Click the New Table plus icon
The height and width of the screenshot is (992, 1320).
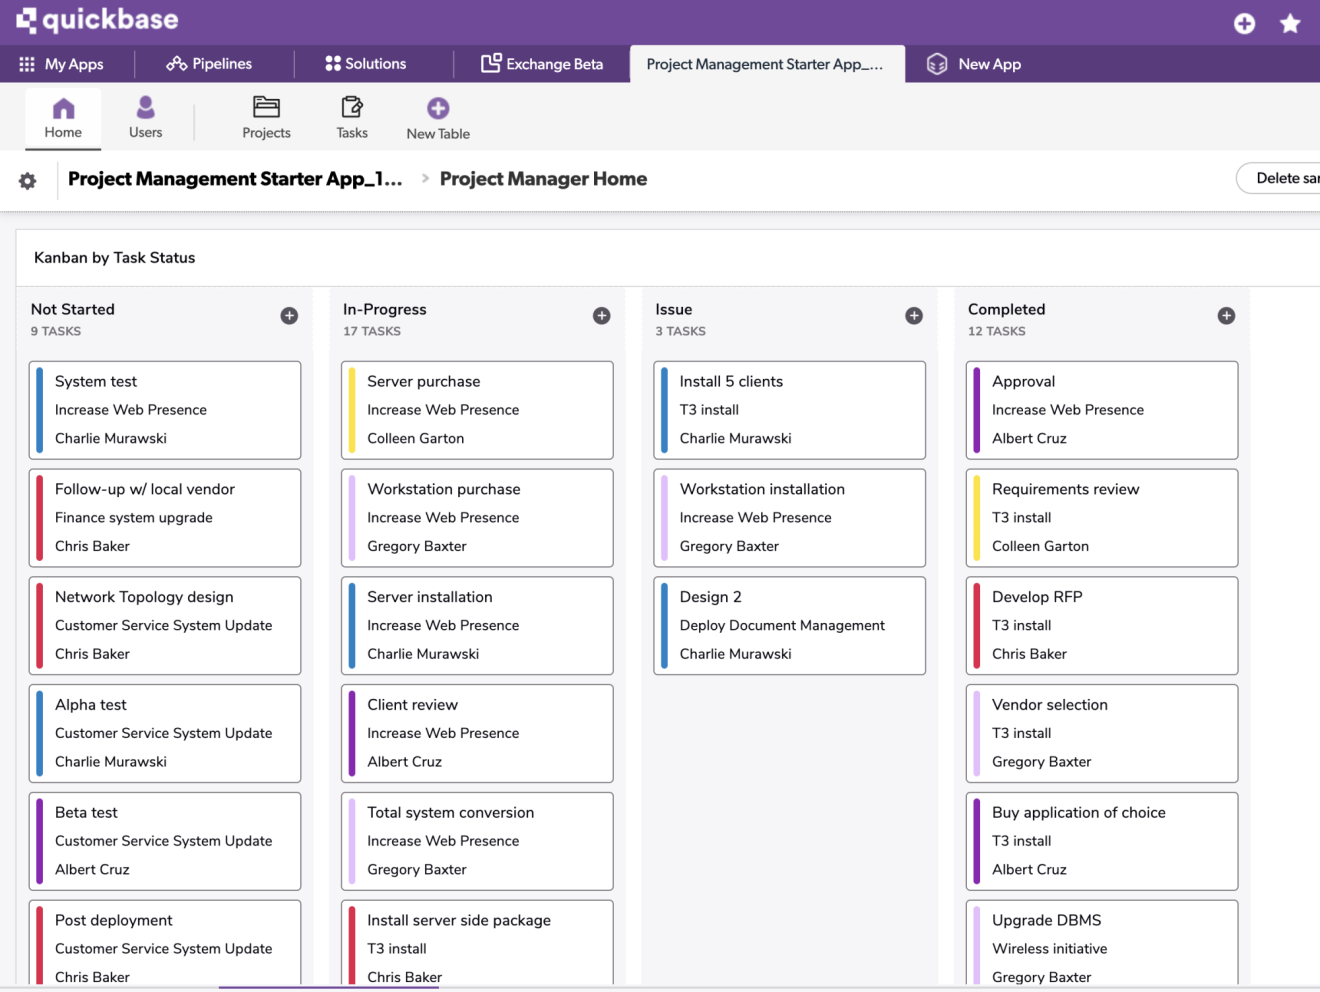pos(438,108)
